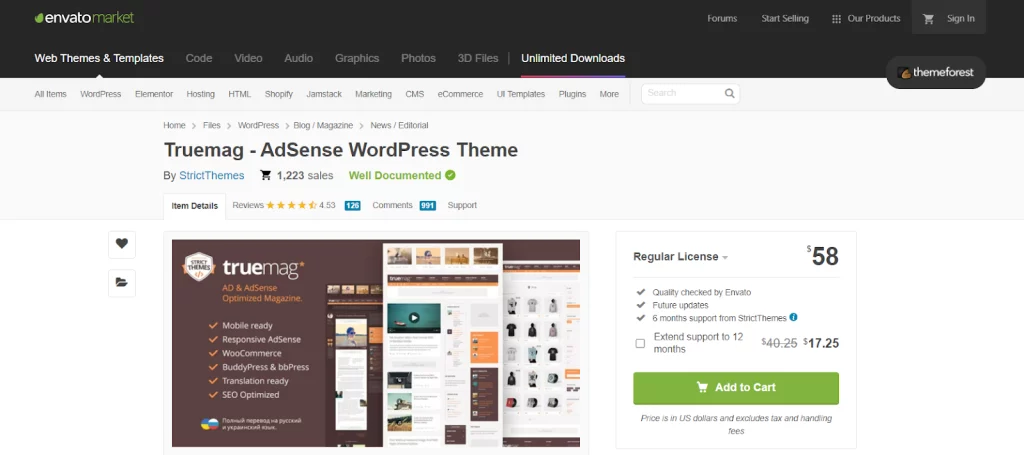Image resolution: width=1024 pixels, height=455 pixels.
Task: Click the WordPress category in subnav
Action: pos(101,94)
